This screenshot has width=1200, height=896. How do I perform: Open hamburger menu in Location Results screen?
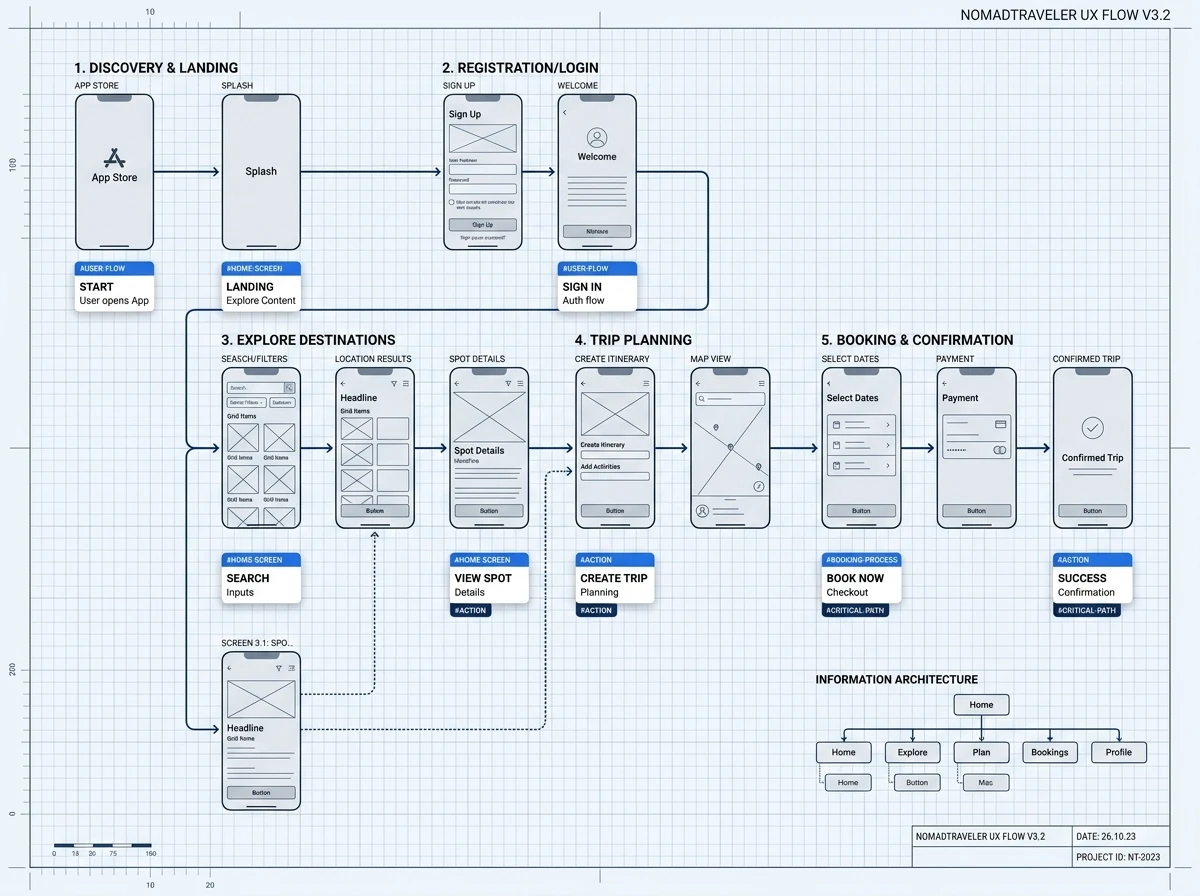click(x=405, y=383)
